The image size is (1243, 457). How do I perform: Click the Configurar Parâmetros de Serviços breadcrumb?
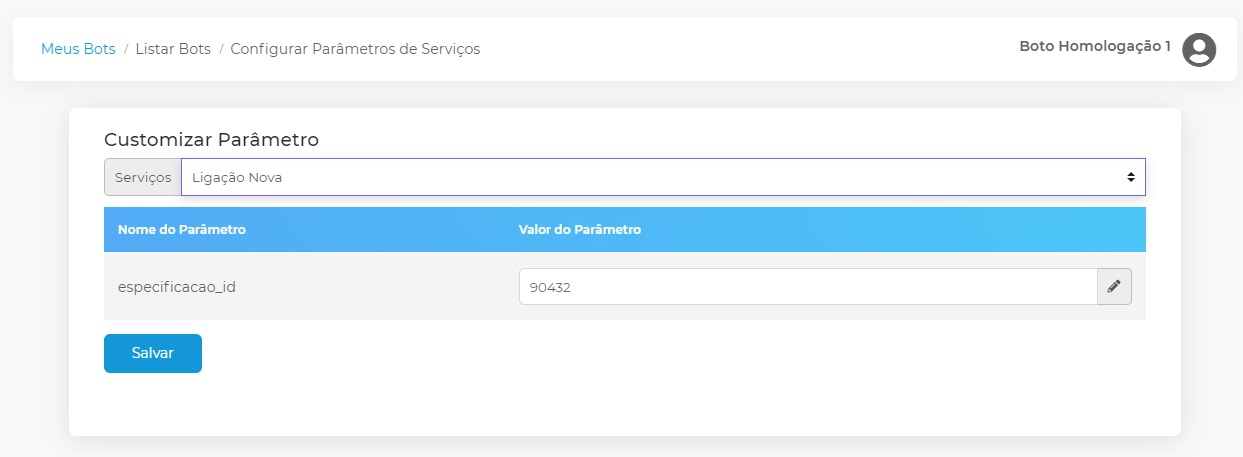[355, 48]
